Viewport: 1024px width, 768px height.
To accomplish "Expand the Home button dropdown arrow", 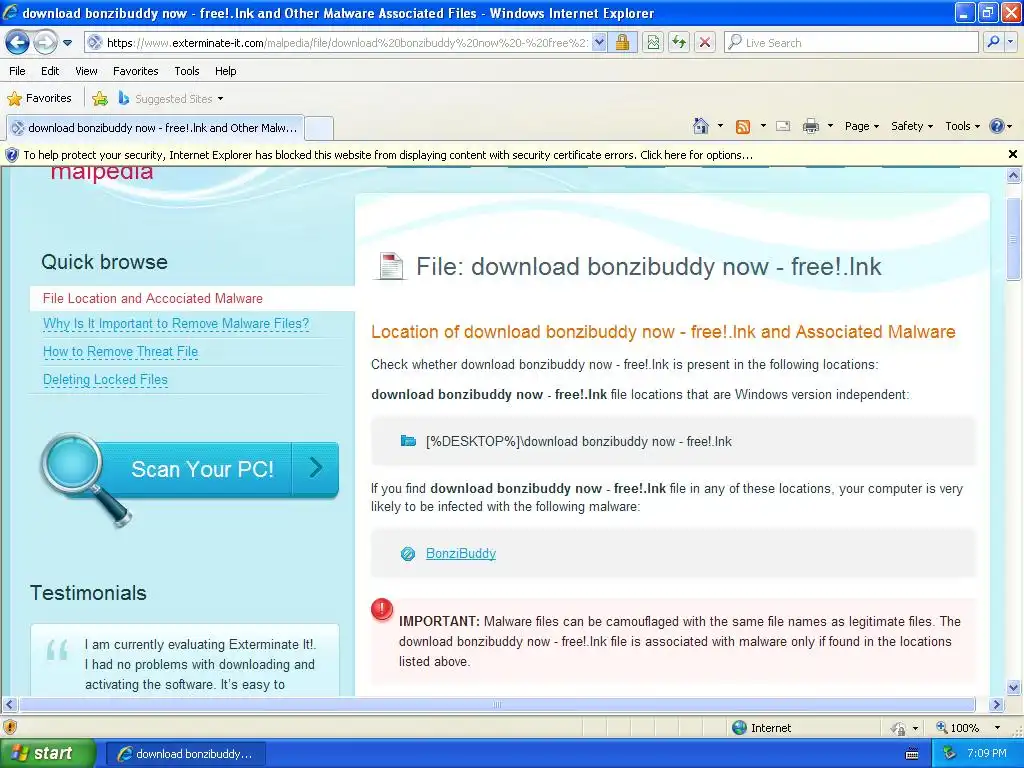I will point(720,126).
